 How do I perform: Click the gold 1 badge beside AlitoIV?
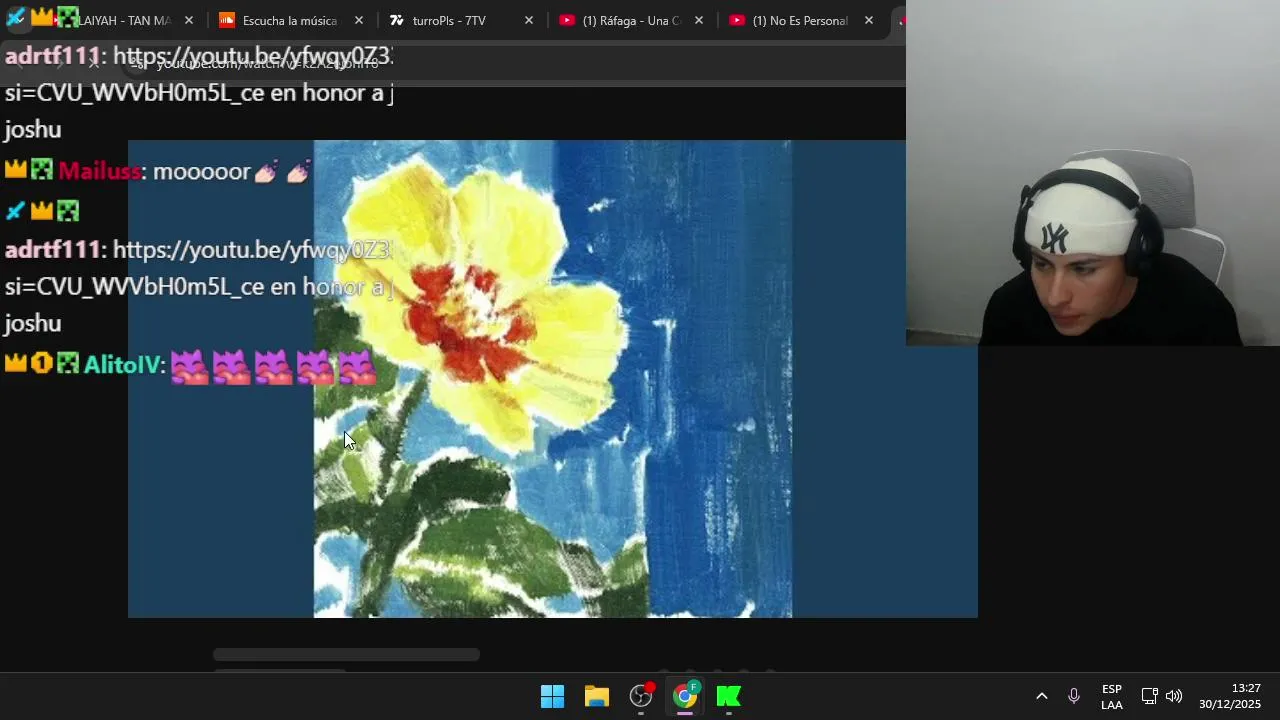point(41,363)
